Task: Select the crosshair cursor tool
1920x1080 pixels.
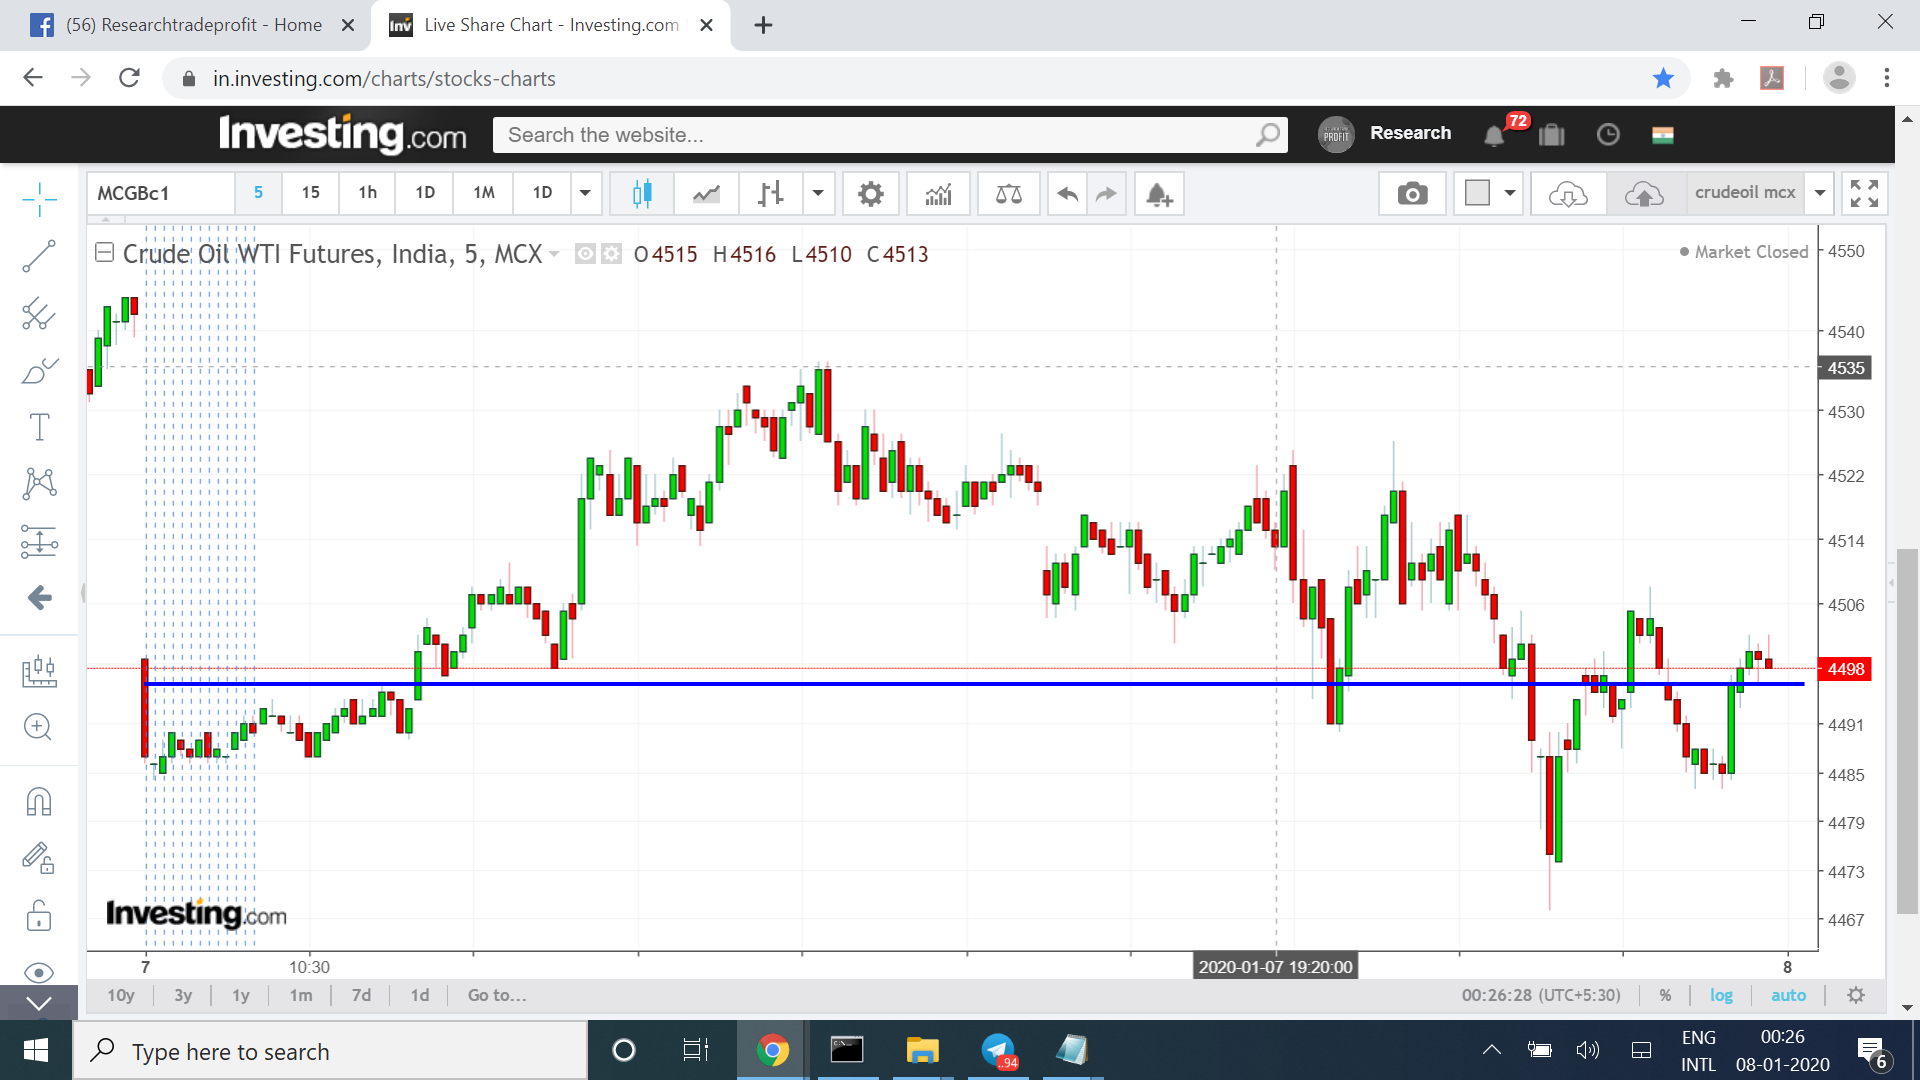Action: pyautogui.click(x=39, y=199)
